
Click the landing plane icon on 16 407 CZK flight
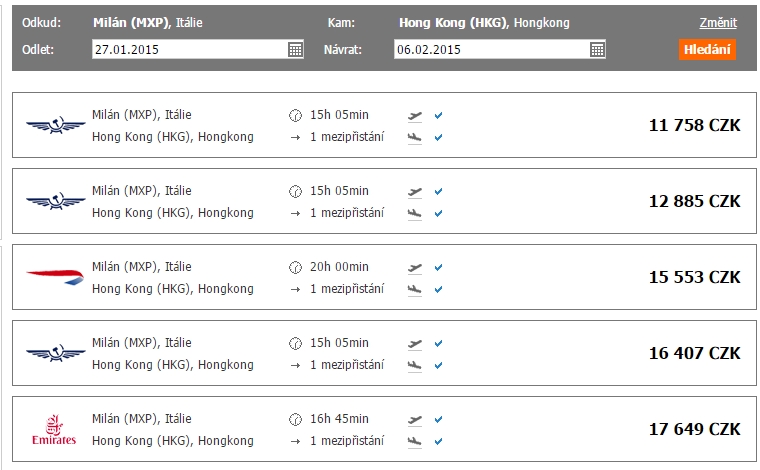click(415, 366)
